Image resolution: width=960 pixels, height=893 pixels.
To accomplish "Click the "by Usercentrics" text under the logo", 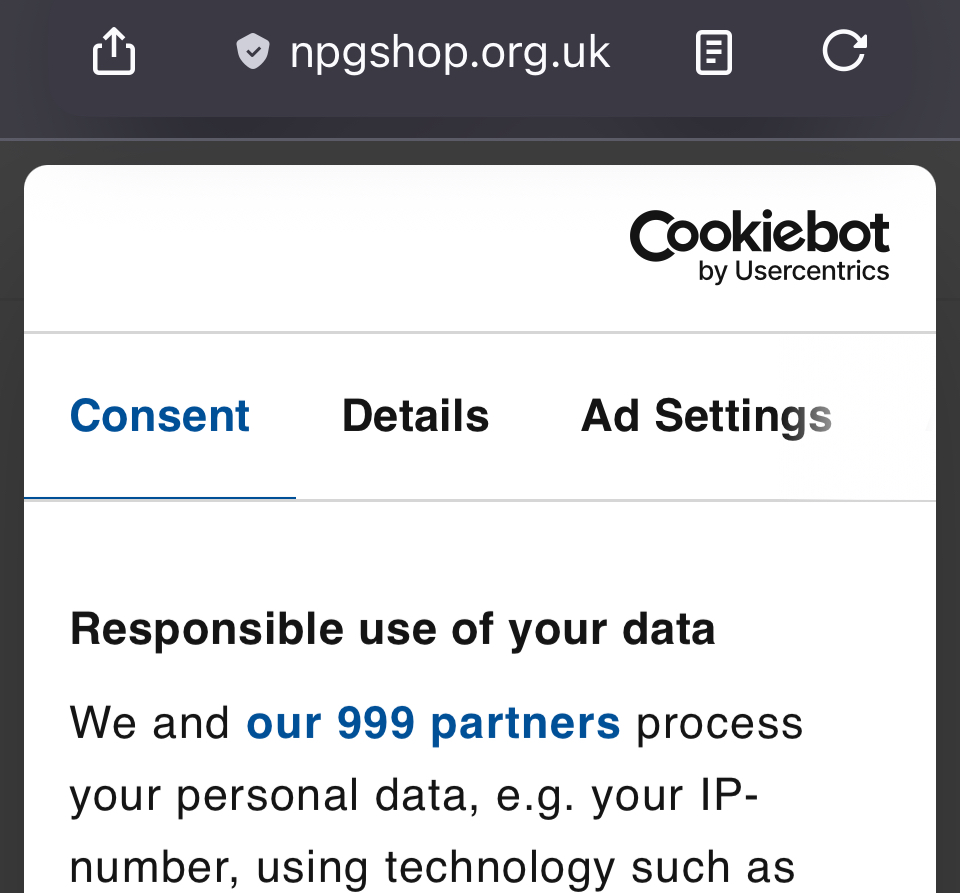I will (x=794, y=271).
